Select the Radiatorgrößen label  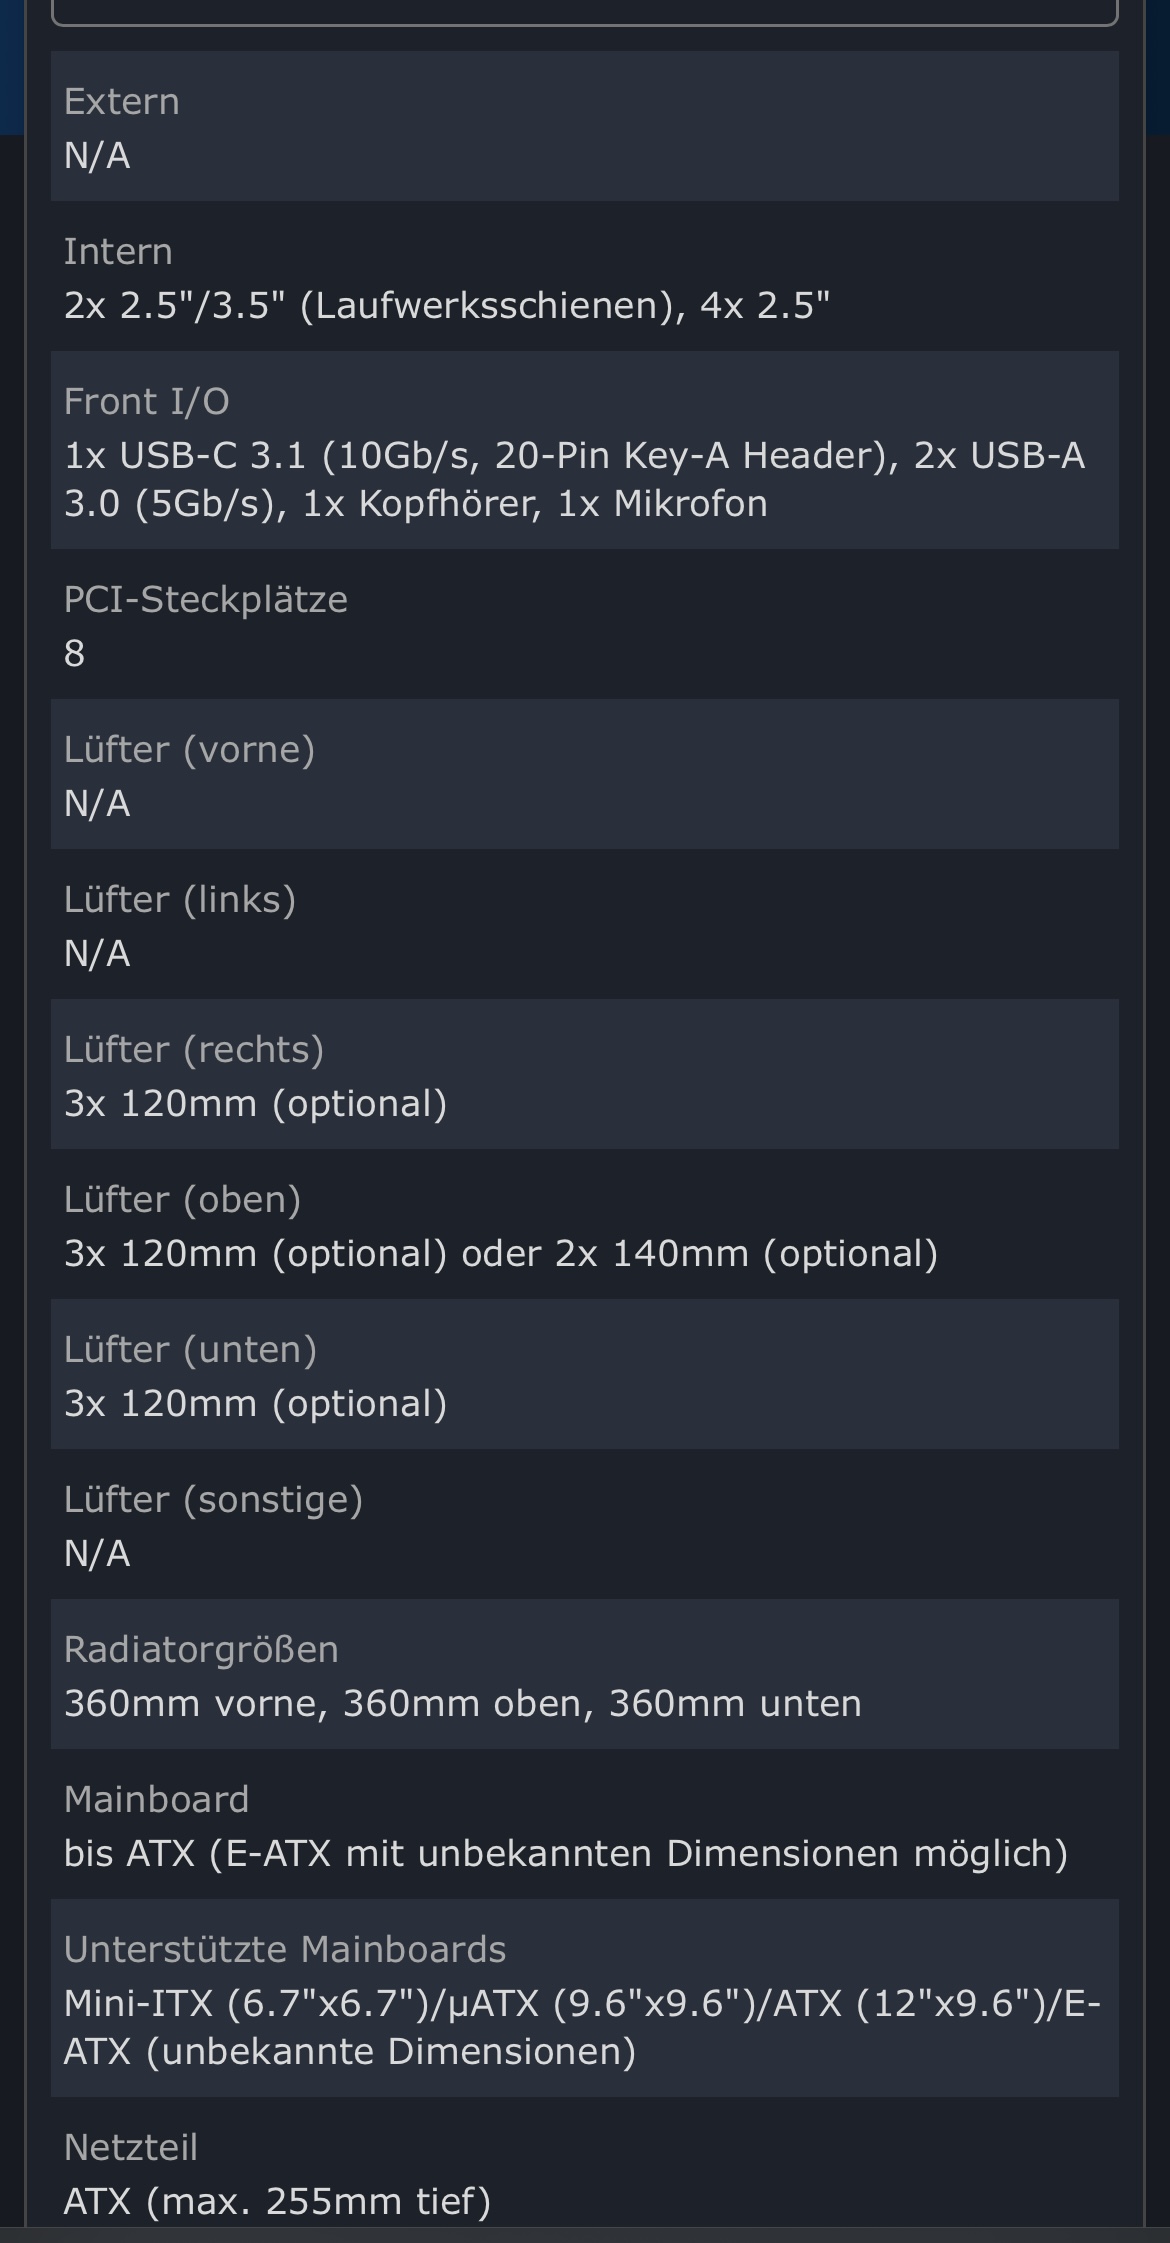201,1650
